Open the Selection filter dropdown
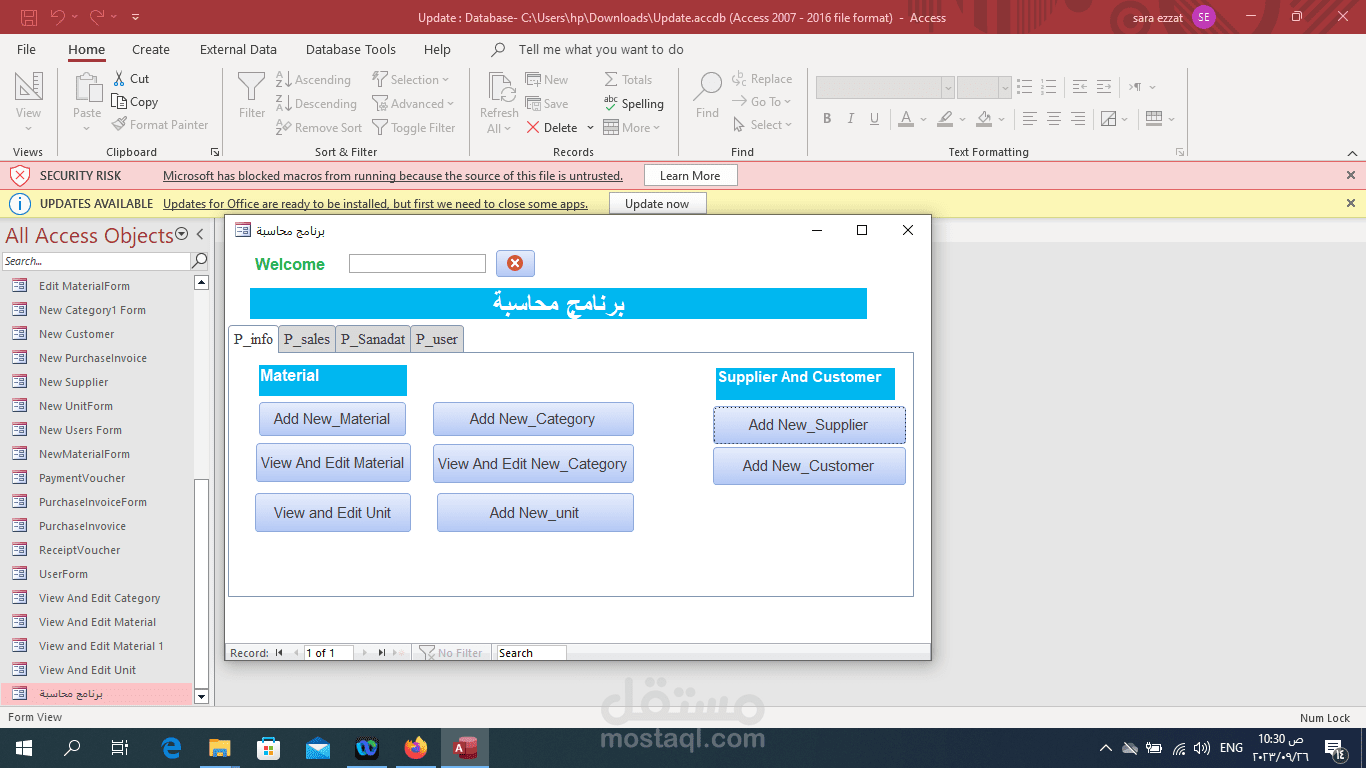This screenshot has height=768, width=1366. tap(410, 80)
